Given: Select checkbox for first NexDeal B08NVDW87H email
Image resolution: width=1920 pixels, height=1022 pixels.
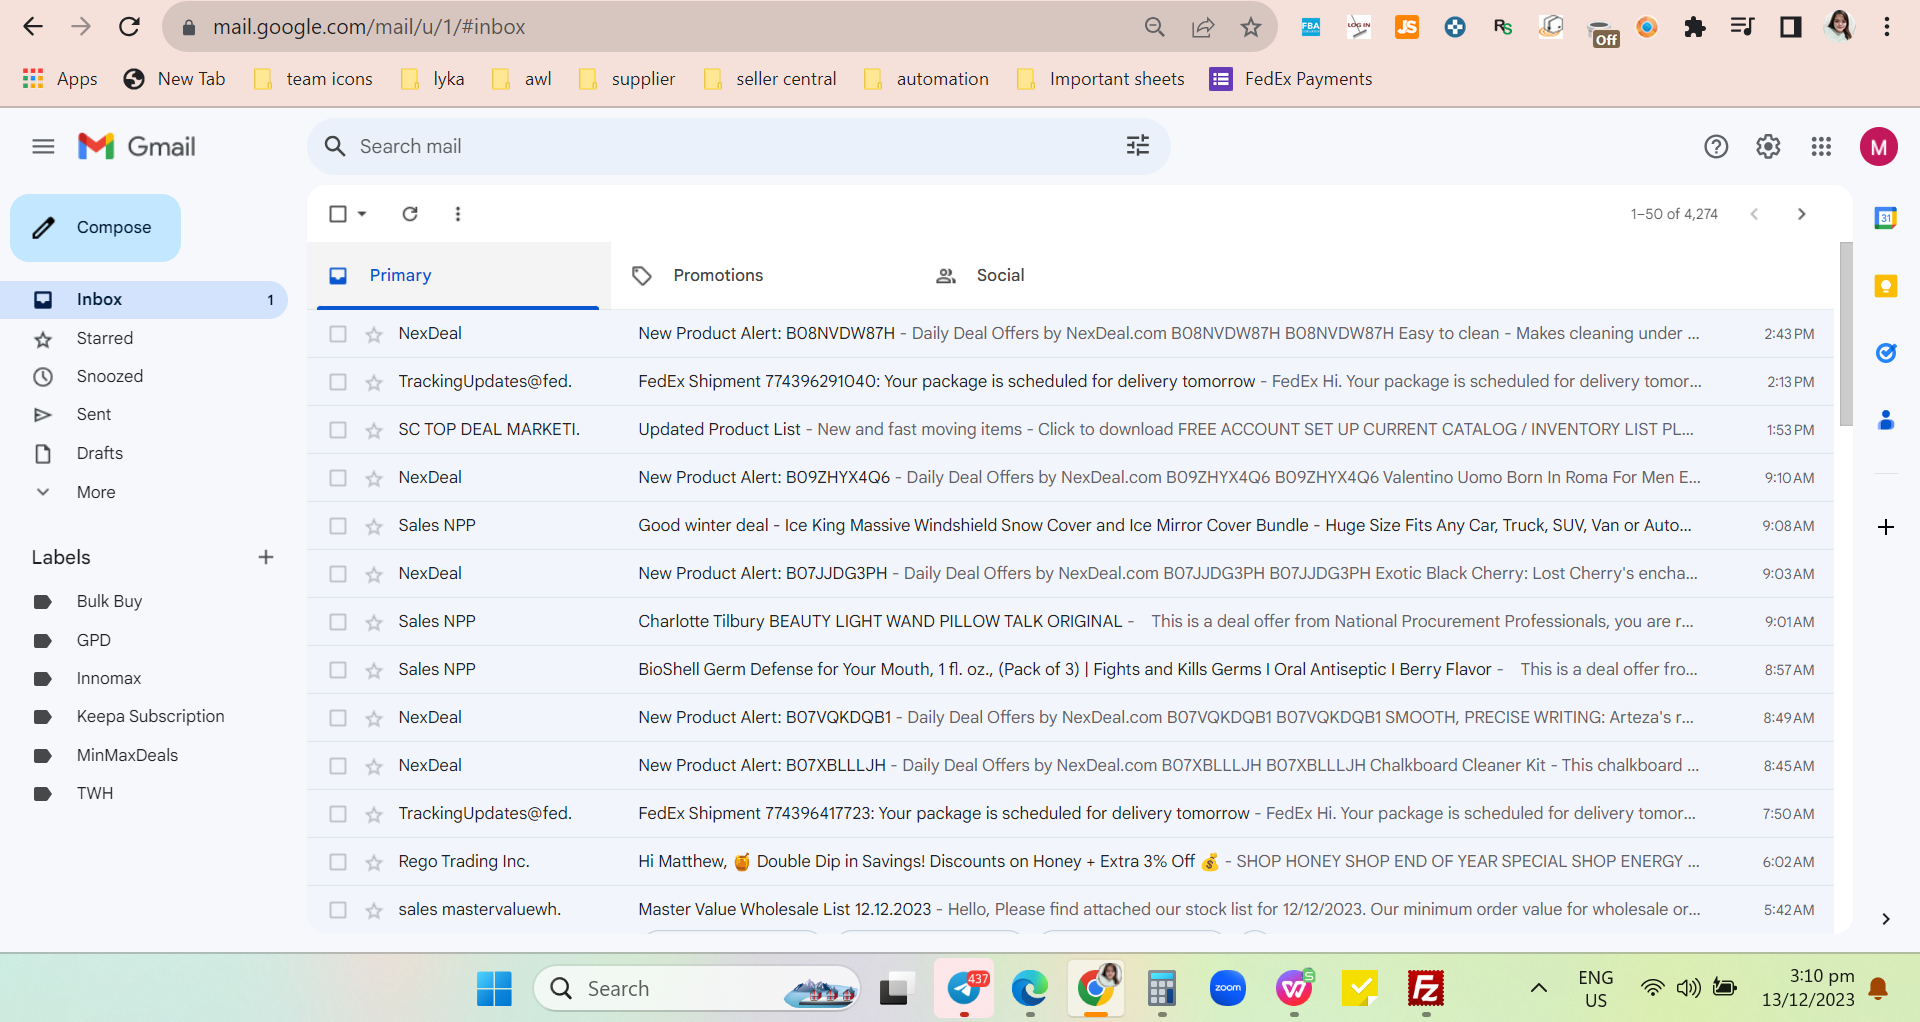Looking at the screenshot, I should tap(338, 334).
